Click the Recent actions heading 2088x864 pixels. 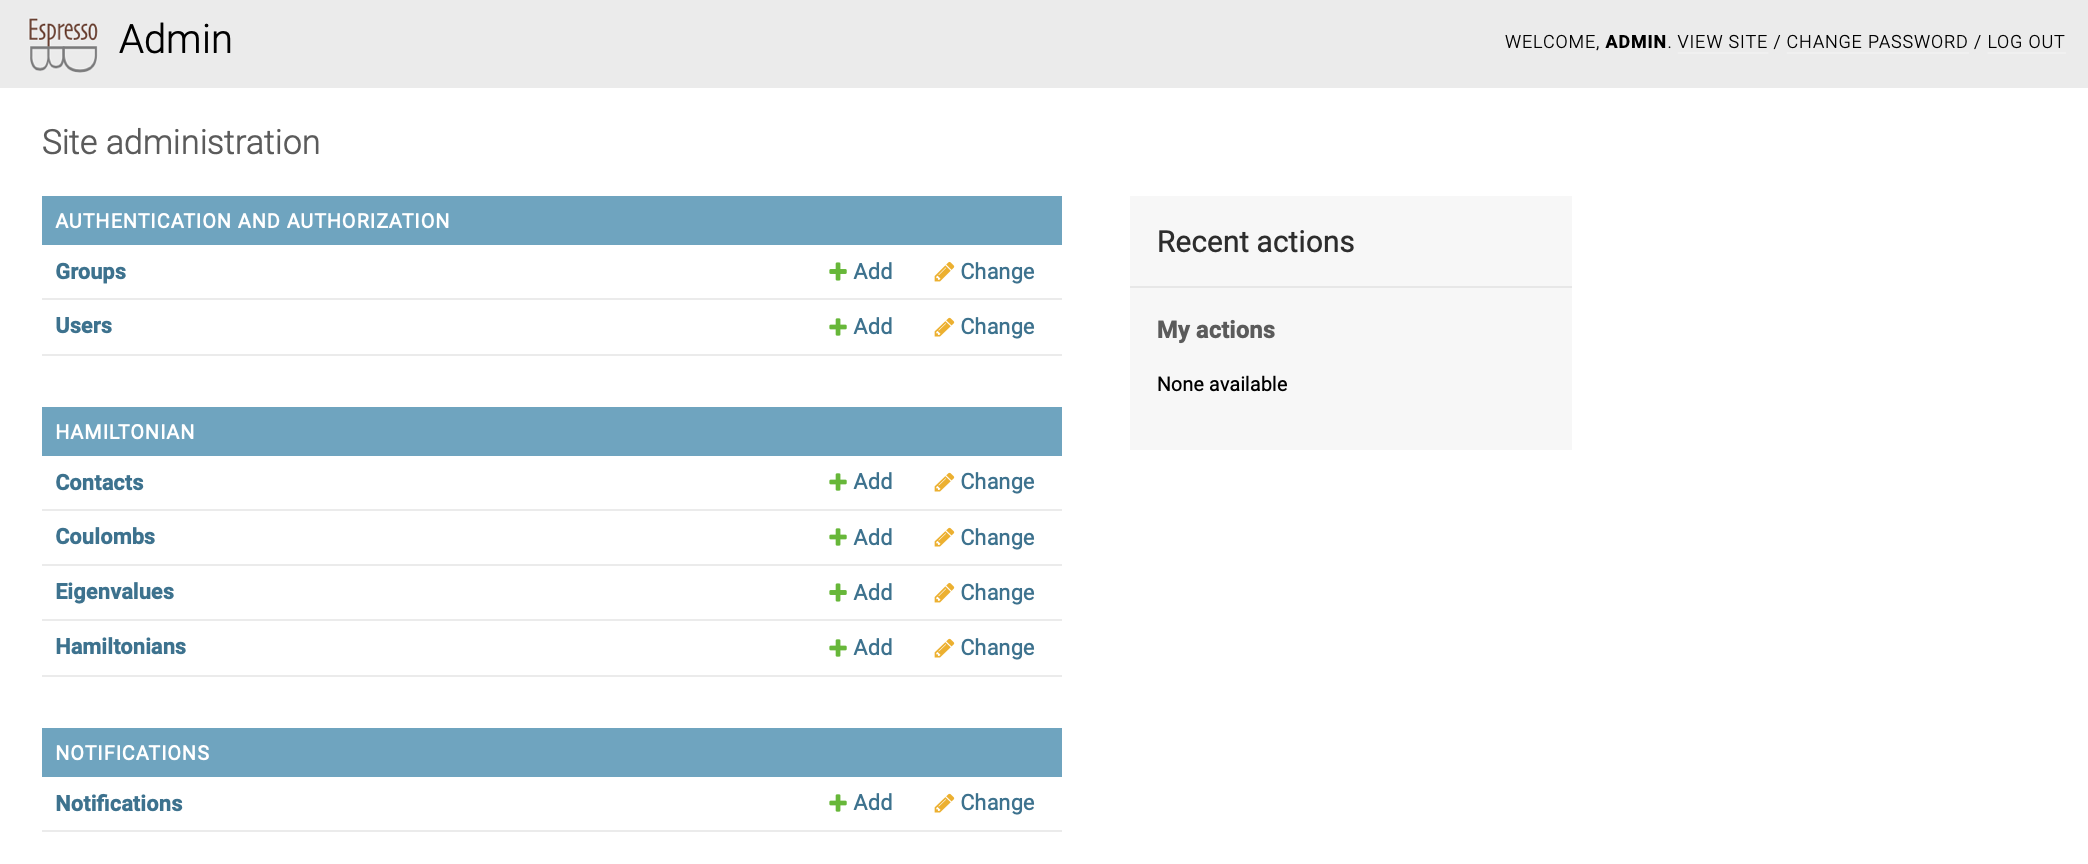1255,242
